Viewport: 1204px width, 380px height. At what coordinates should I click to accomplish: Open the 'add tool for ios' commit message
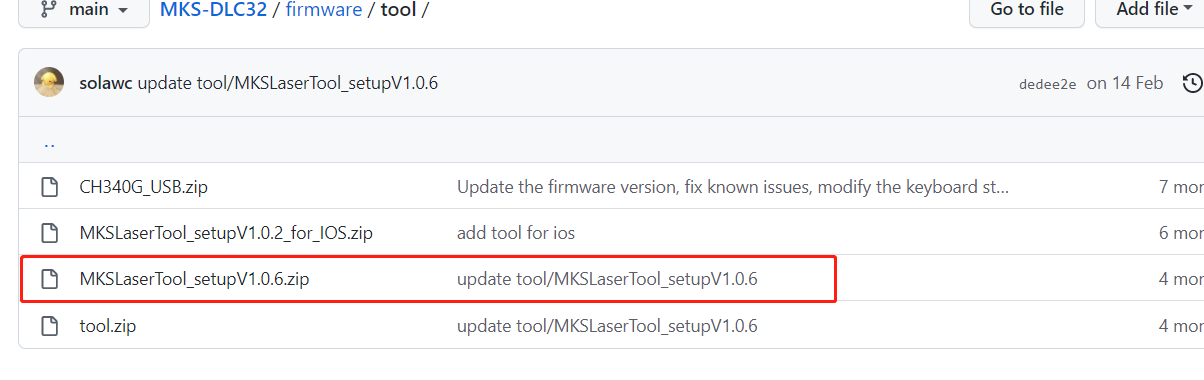(516, 233)
